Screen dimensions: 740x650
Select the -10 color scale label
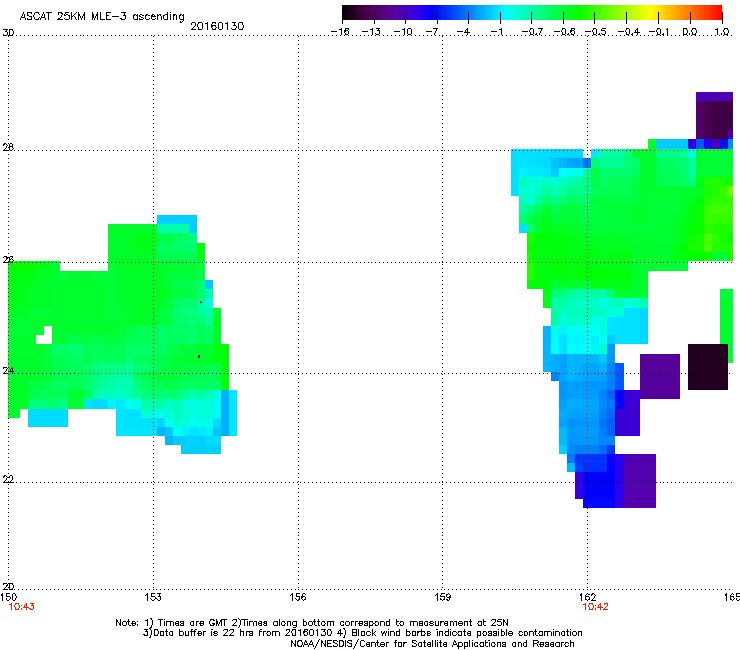(x=403, y=32)
